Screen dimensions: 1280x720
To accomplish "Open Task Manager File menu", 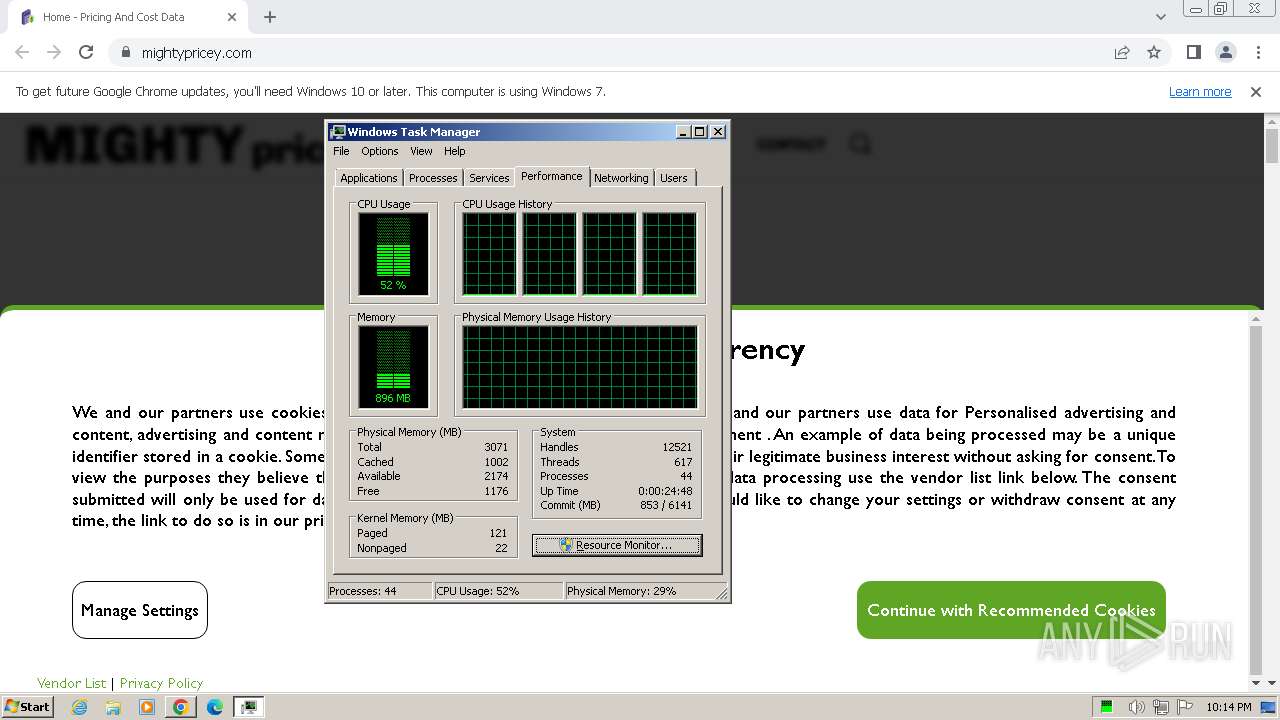I will click(x=341, y=151).
